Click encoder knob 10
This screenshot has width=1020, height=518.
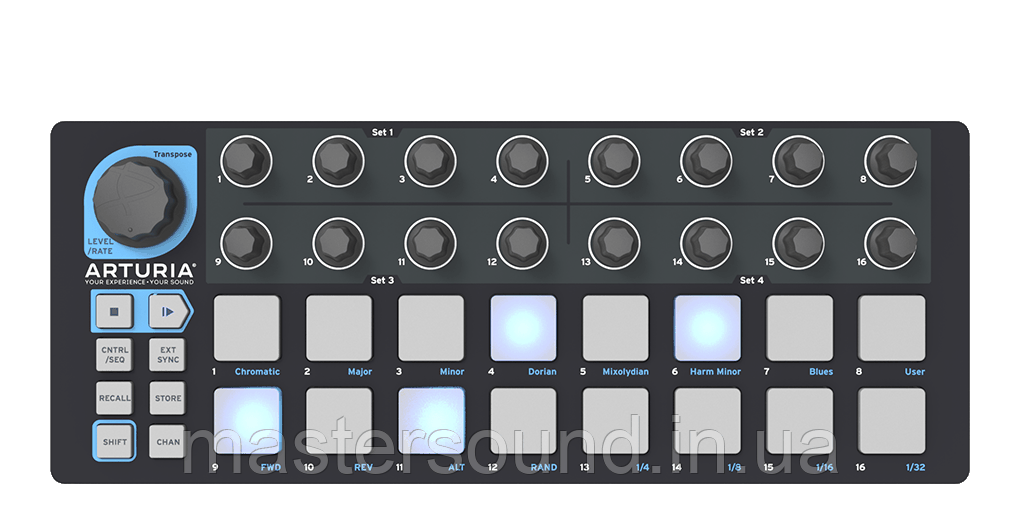(x=338, y=243)
